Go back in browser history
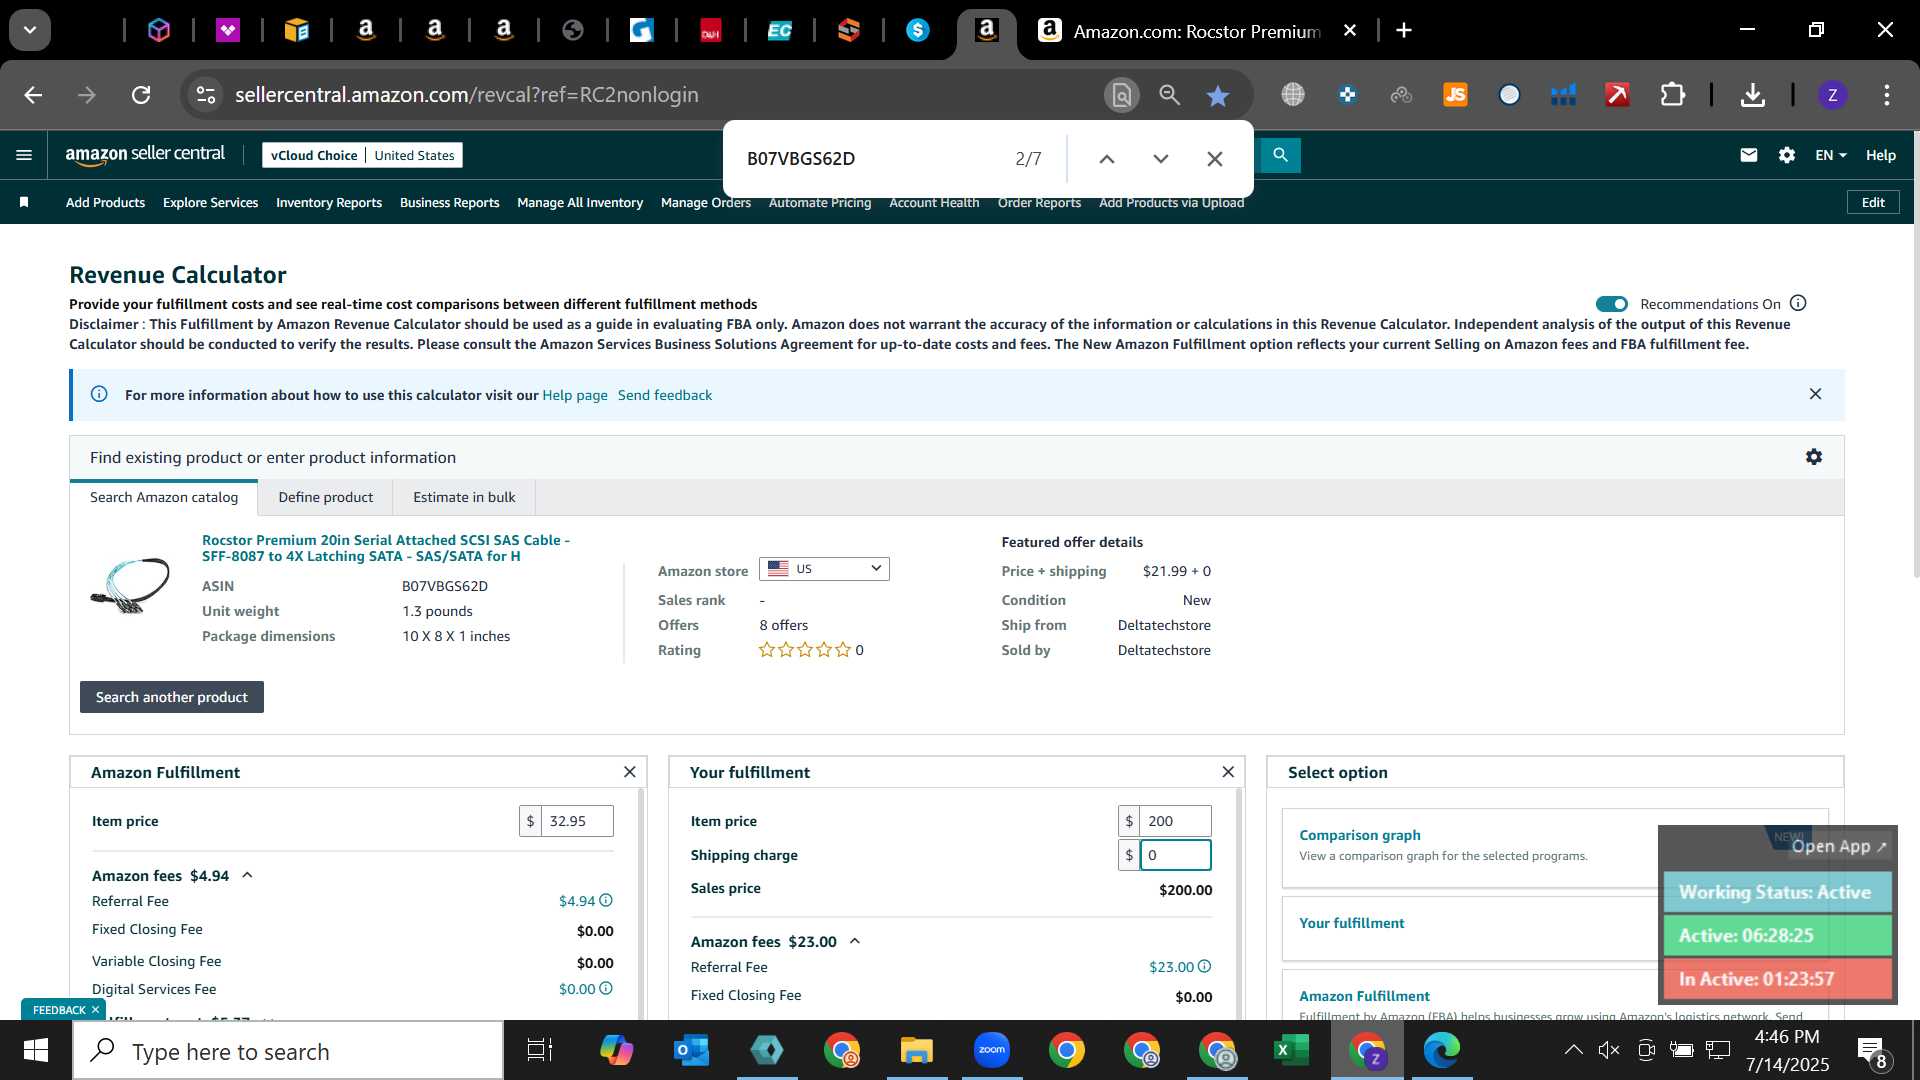Image resolution: width=1920 pixels, height=1080 pixels. click(x=33, y=95)
